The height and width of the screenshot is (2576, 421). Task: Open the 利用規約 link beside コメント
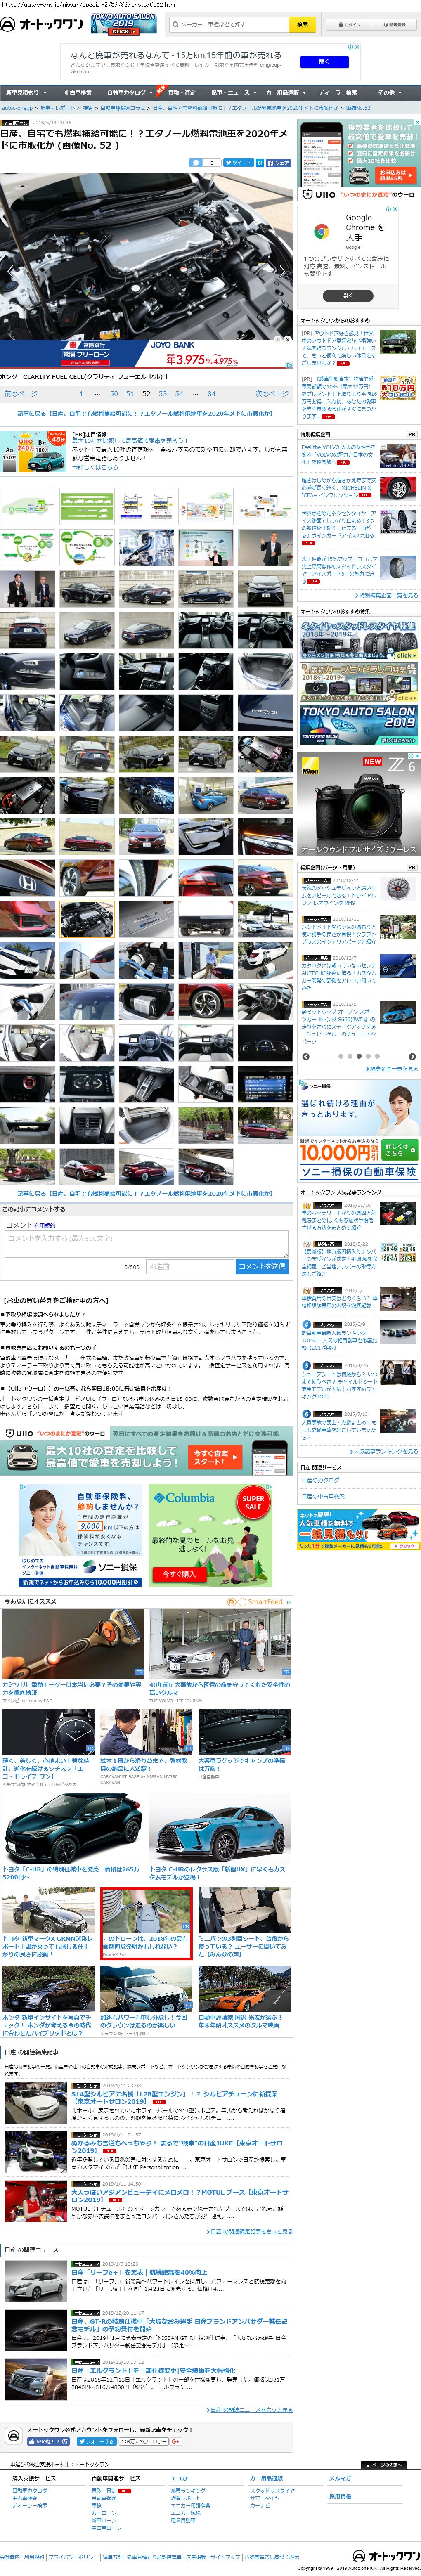pos(44,1225)
